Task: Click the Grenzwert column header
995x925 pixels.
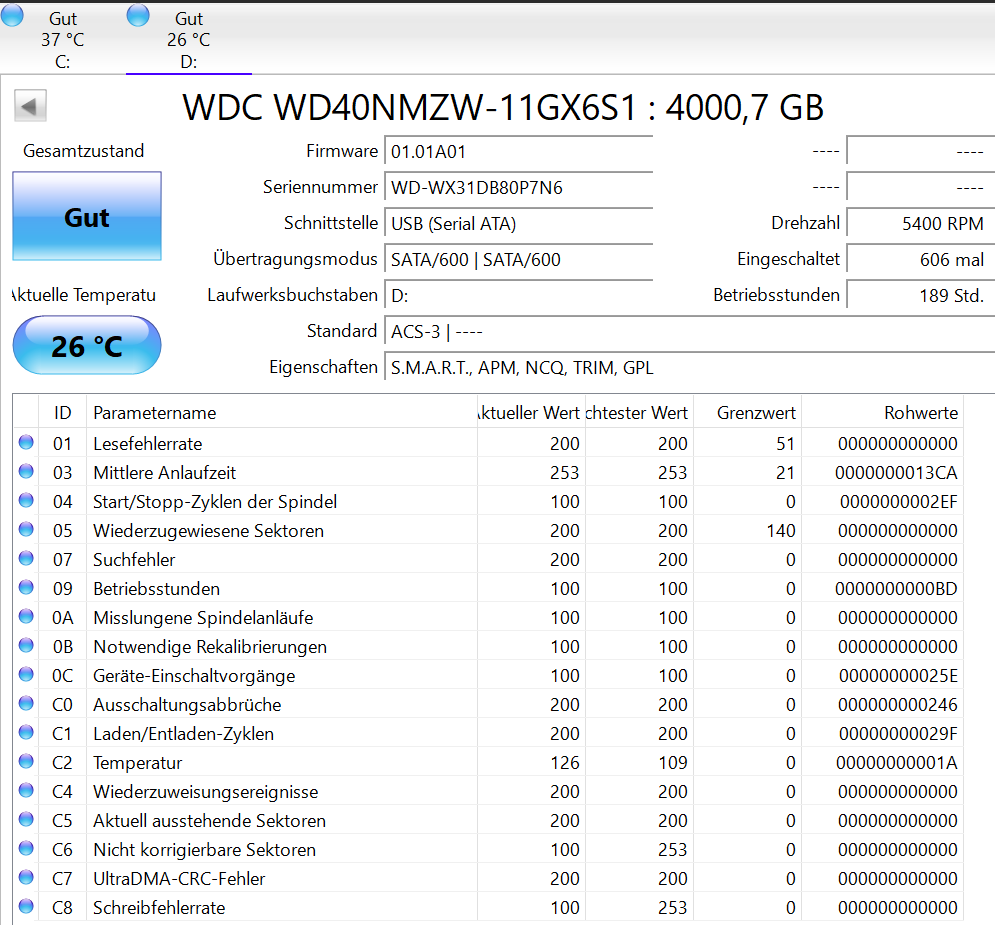Action: pyautogui.click(x=748, y=413)
